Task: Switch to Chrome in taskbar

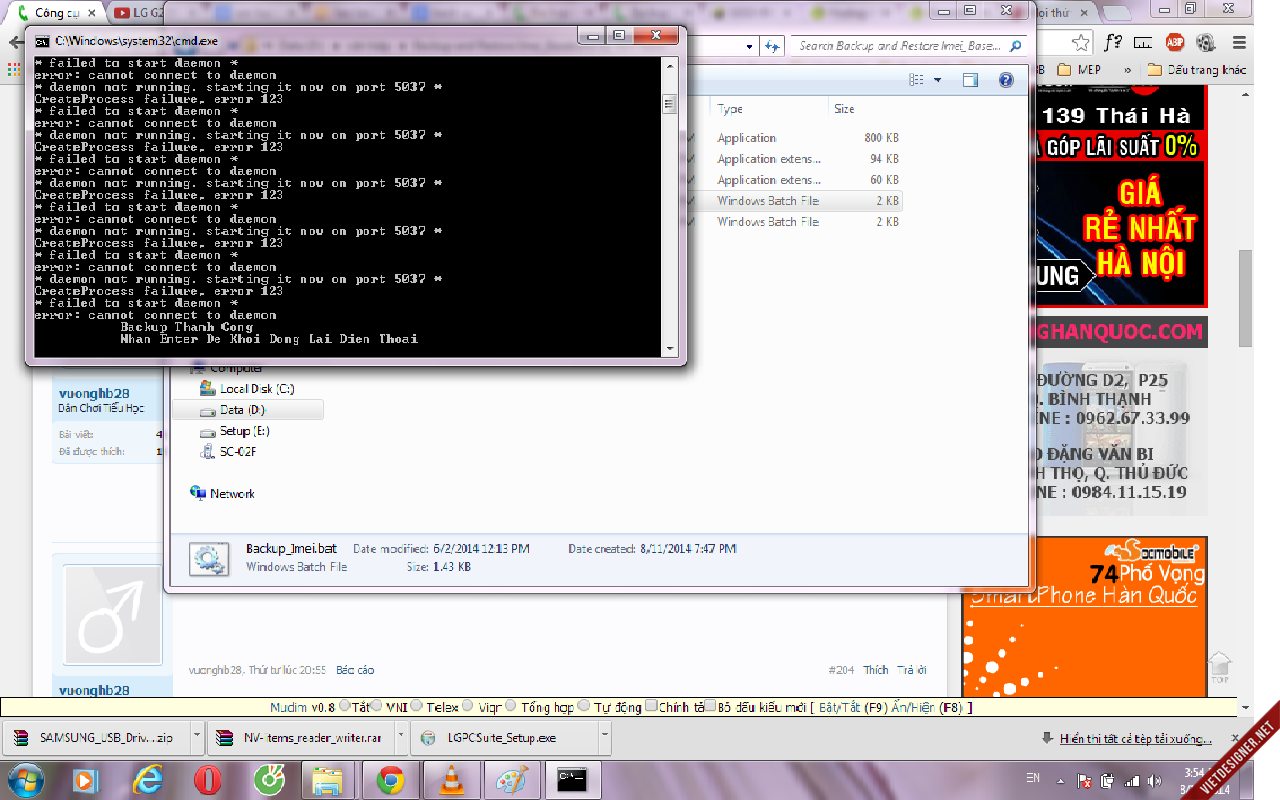Action: 390,779
